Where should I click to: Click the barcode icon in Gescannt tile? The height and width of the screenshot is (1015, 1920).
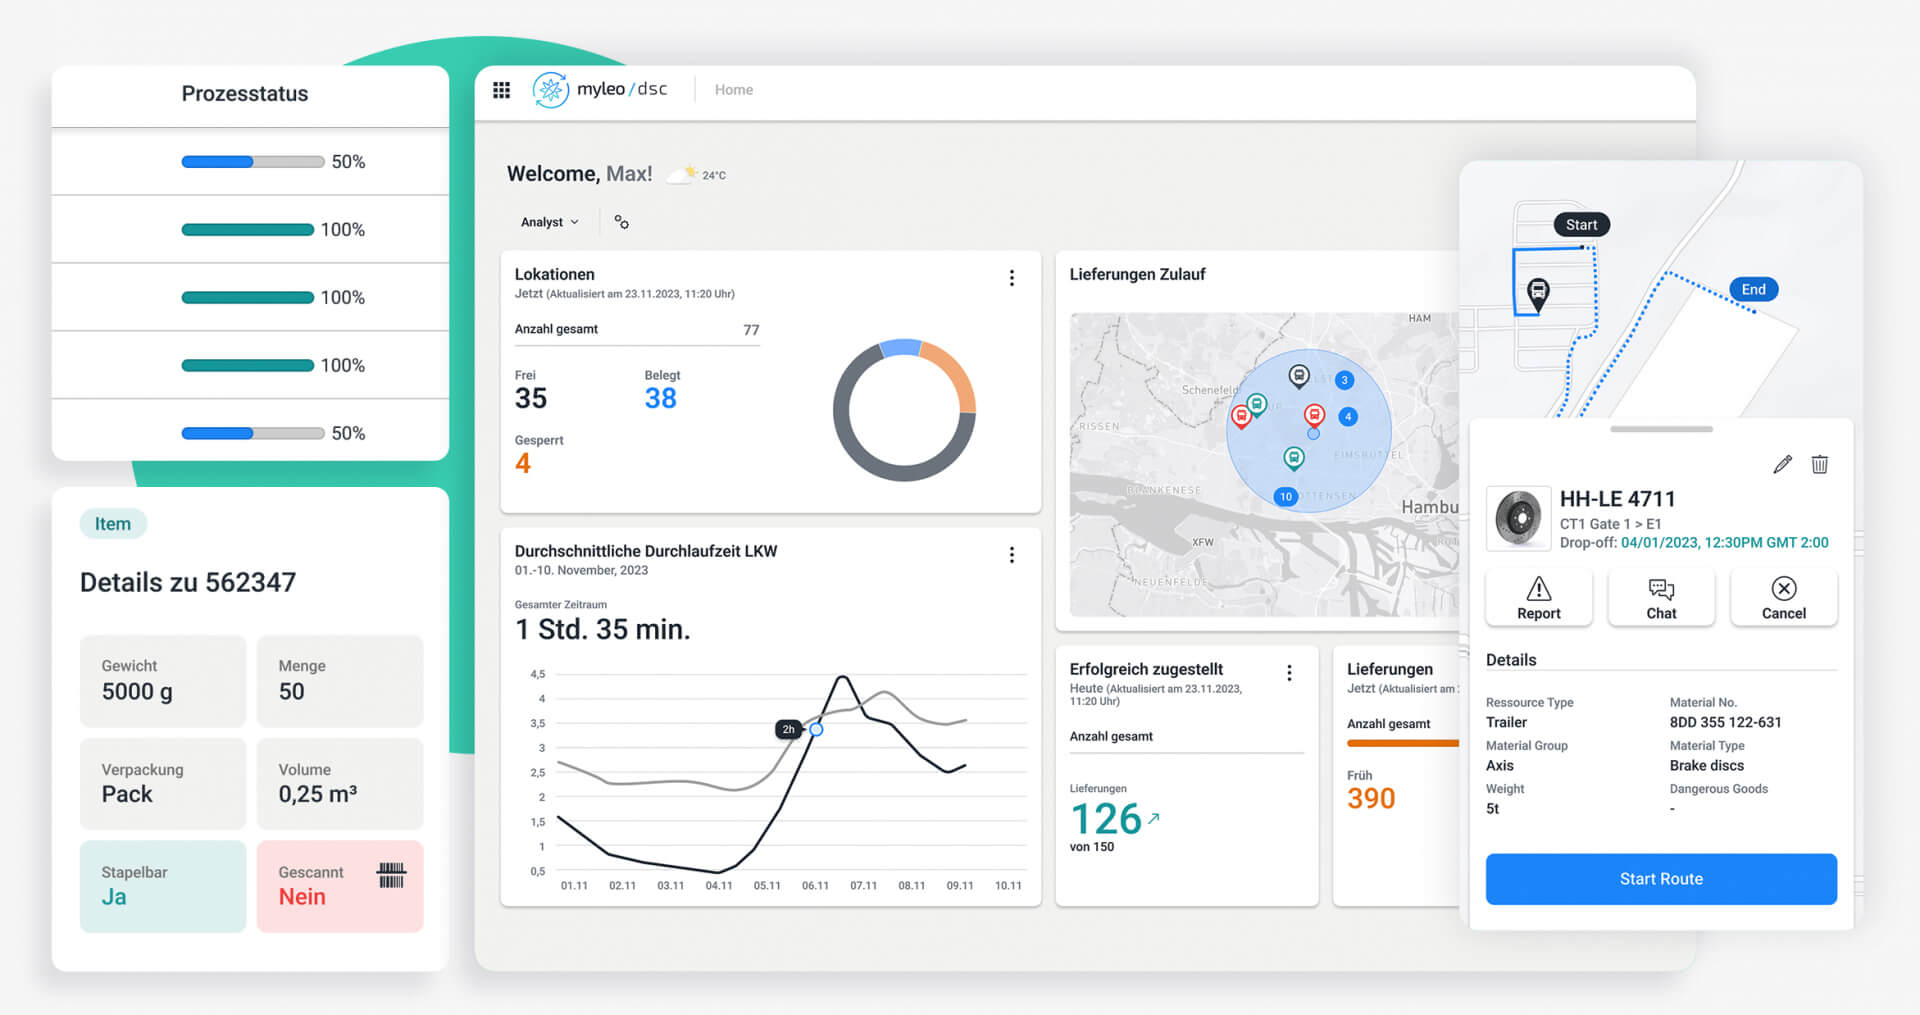click(391, 875)
